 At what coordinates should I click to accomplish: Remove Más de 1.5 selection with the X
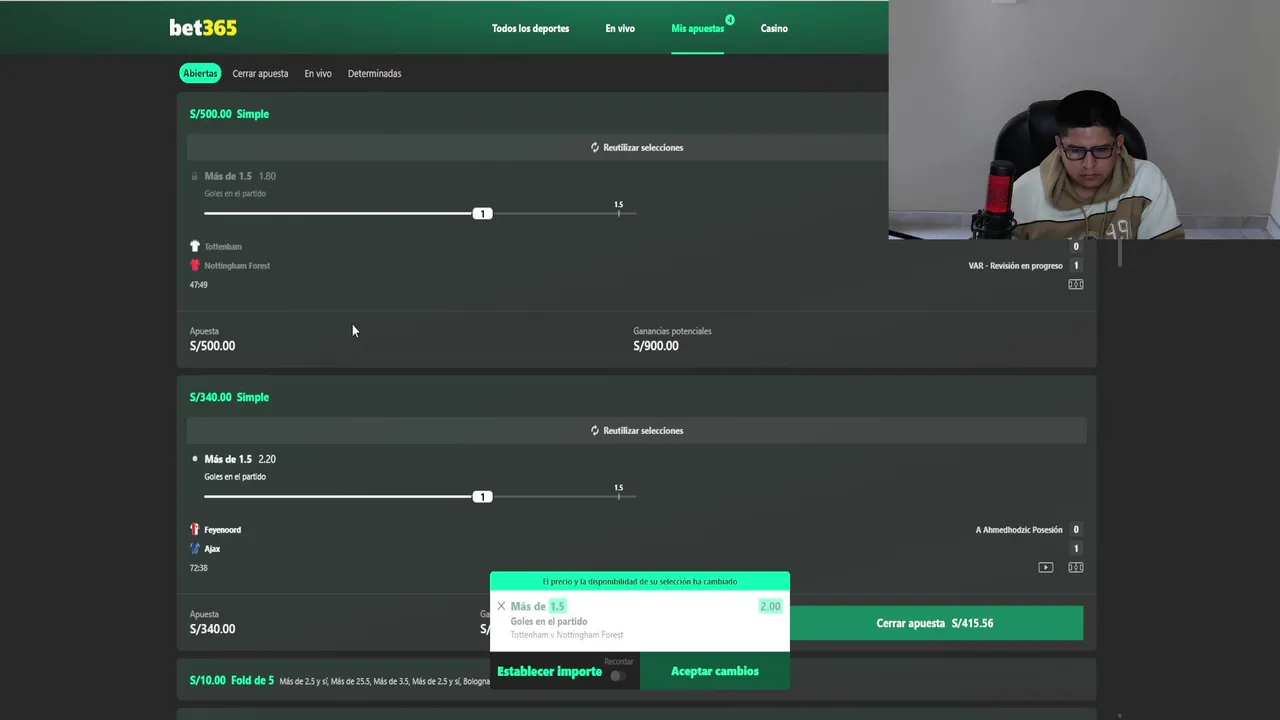point(501,606)
